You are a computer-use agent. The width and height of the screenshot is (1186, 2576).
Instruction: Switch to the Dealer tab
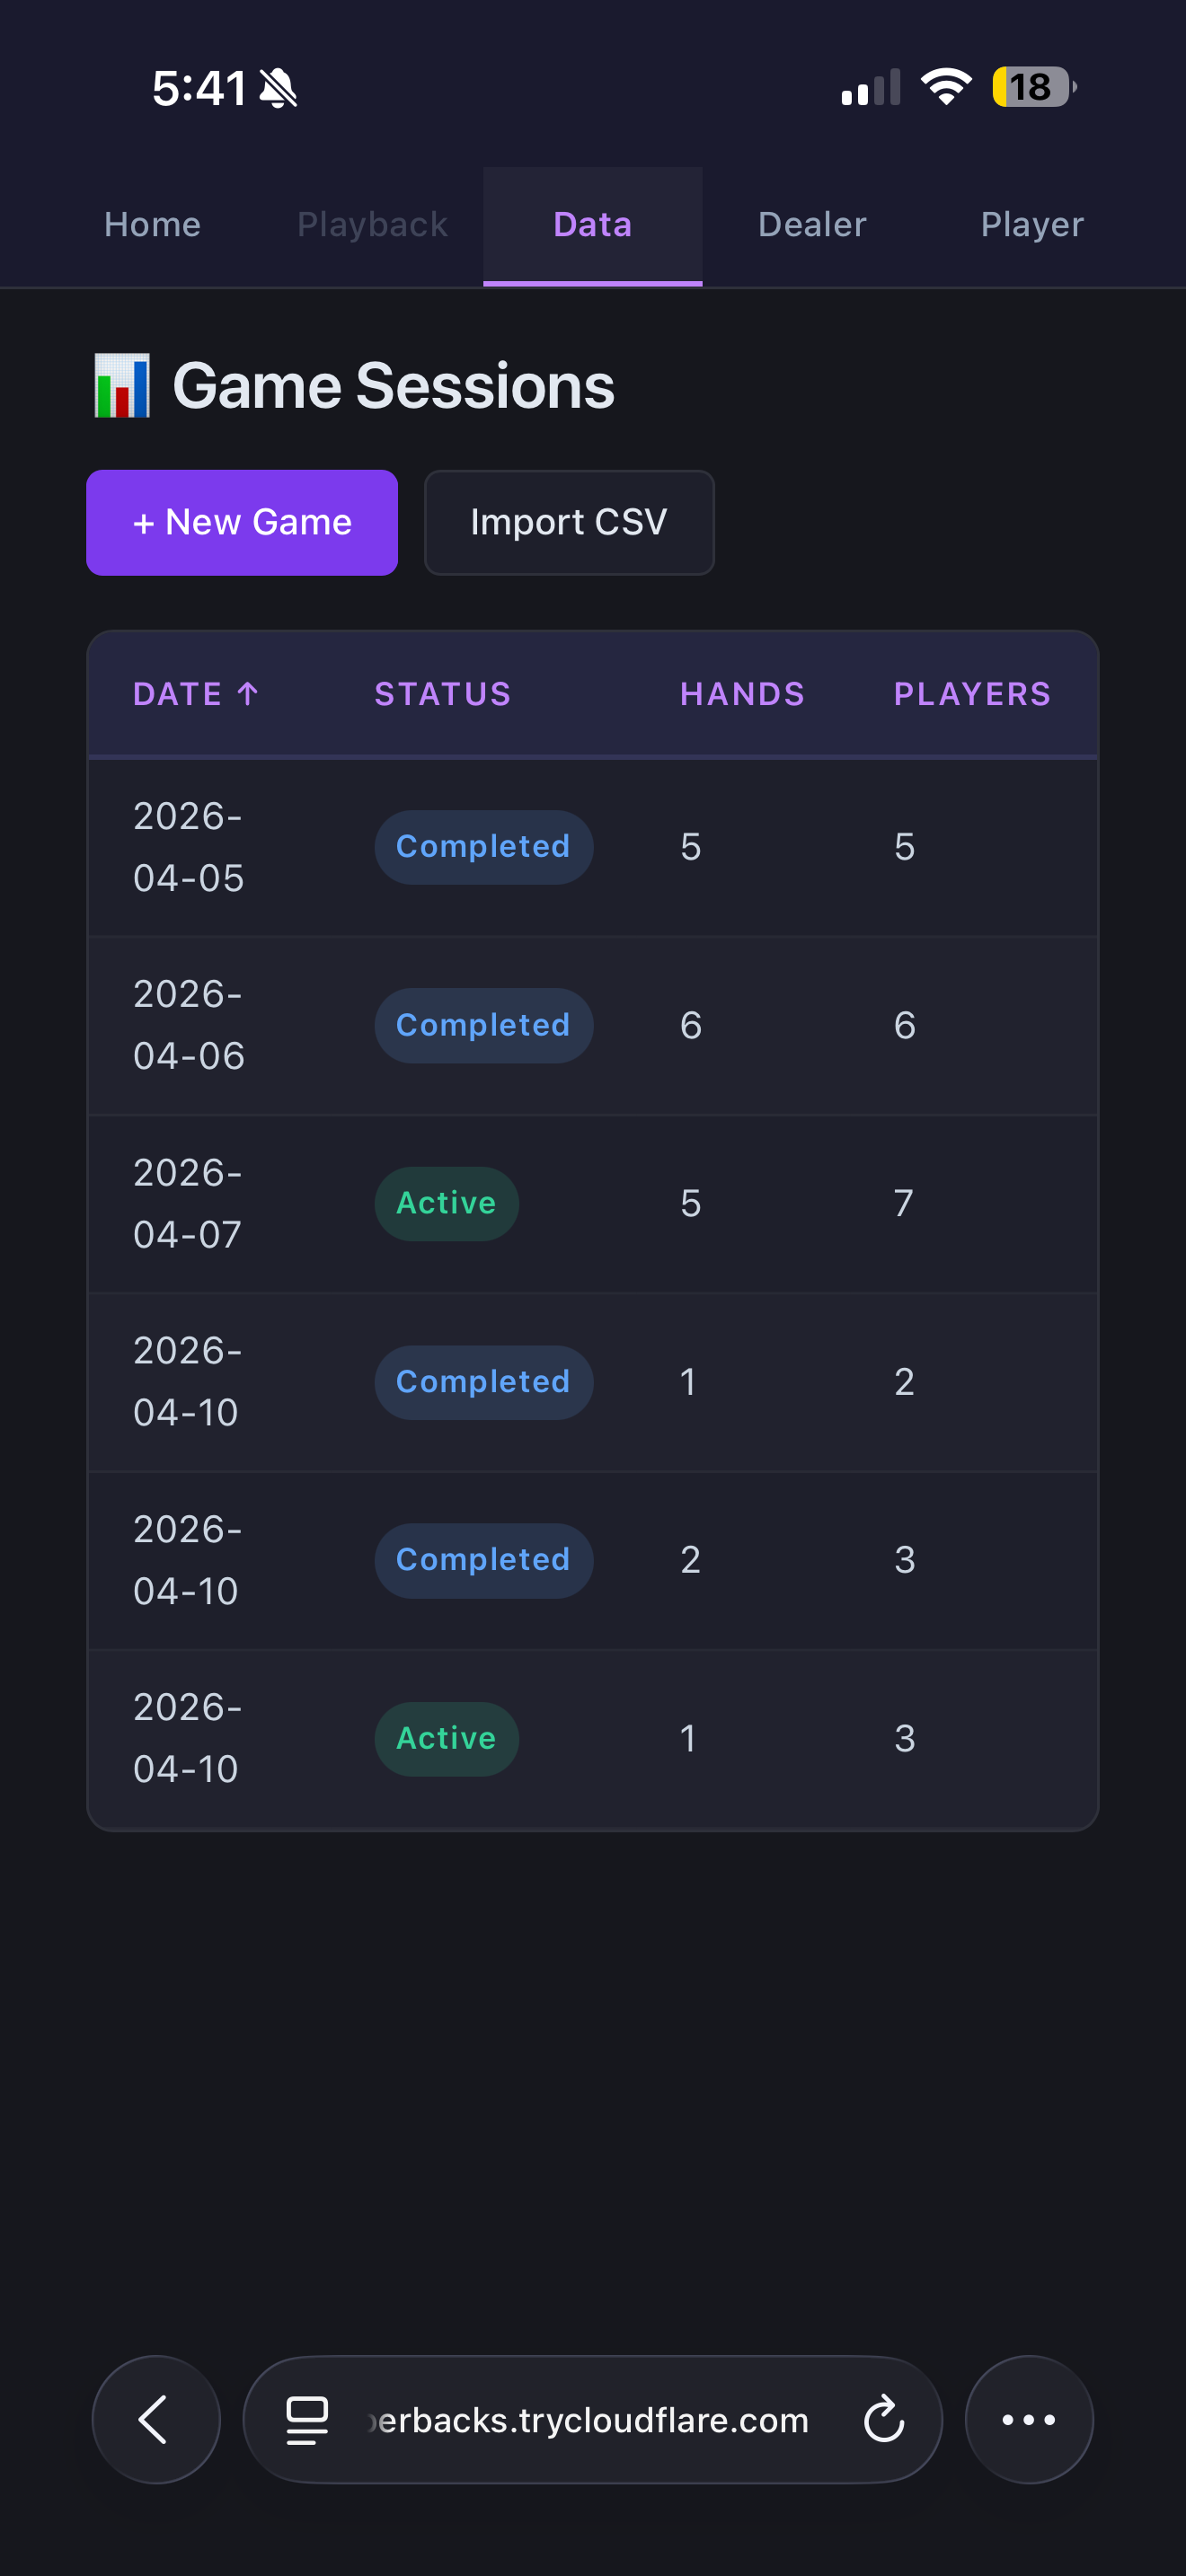click(811, 224)
